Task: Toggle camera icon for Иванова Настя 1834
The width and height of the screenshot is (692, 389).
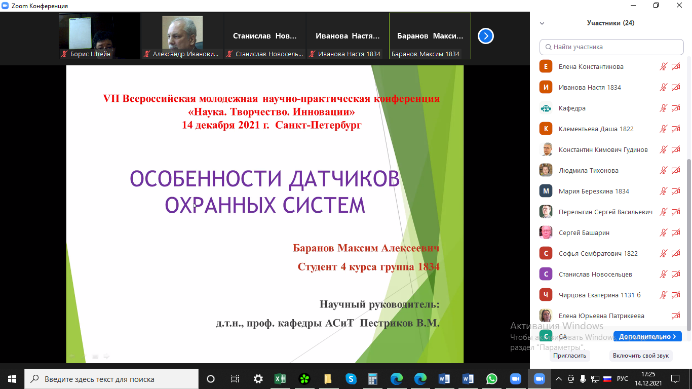Action: pos(676,87)
